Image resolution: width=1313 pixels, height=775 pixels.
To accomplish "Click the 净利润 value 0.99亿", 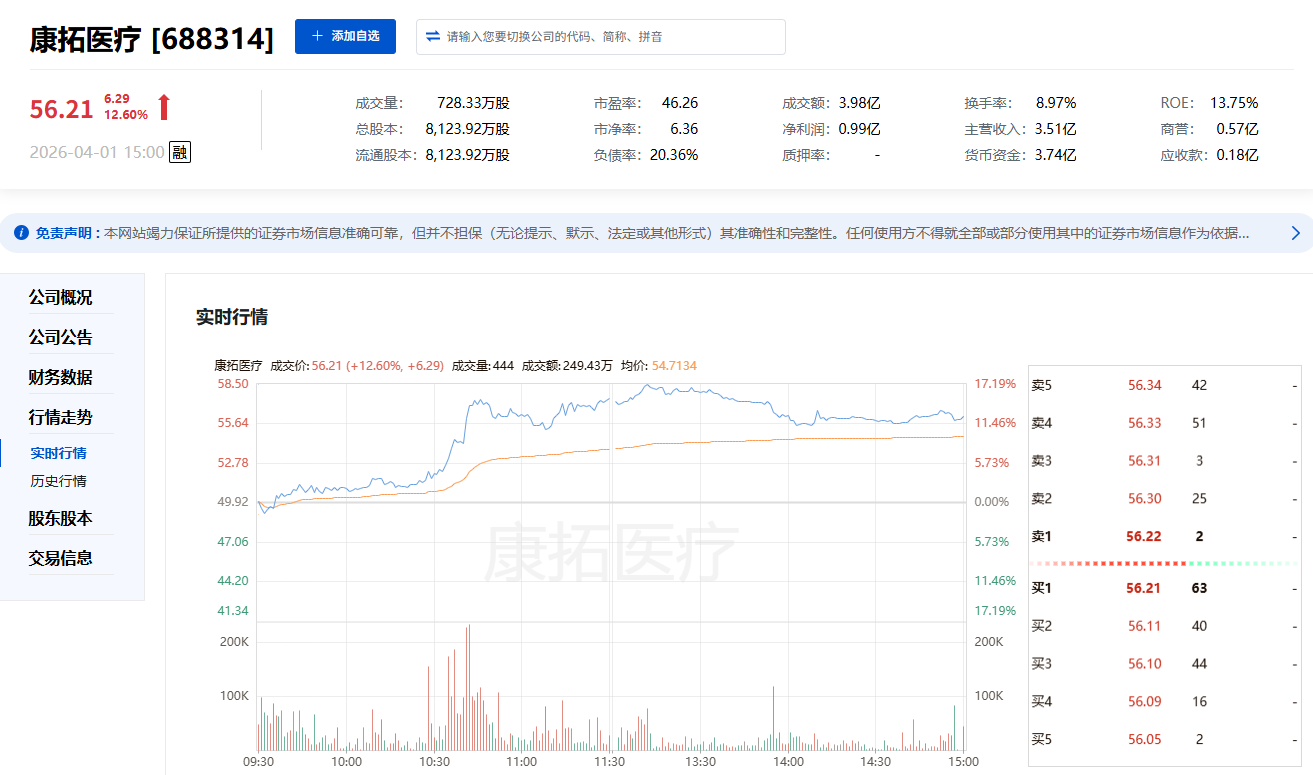I will [859, 129].
